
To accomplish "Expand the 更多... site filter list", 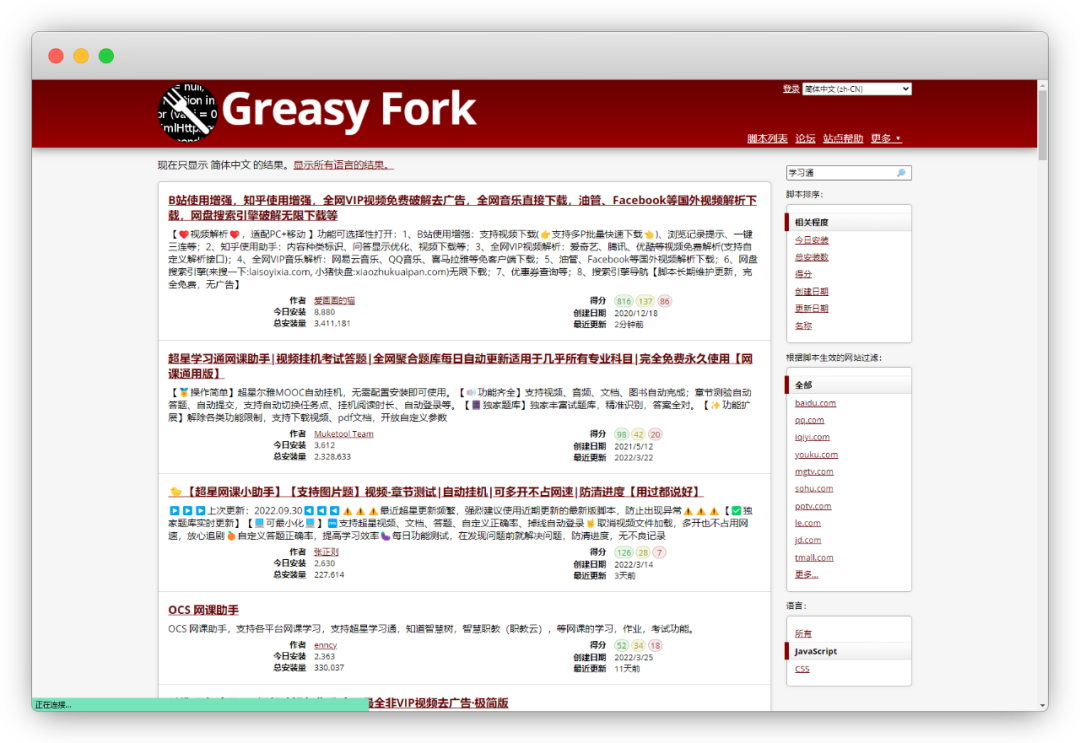I will click(x=807, y=574).
